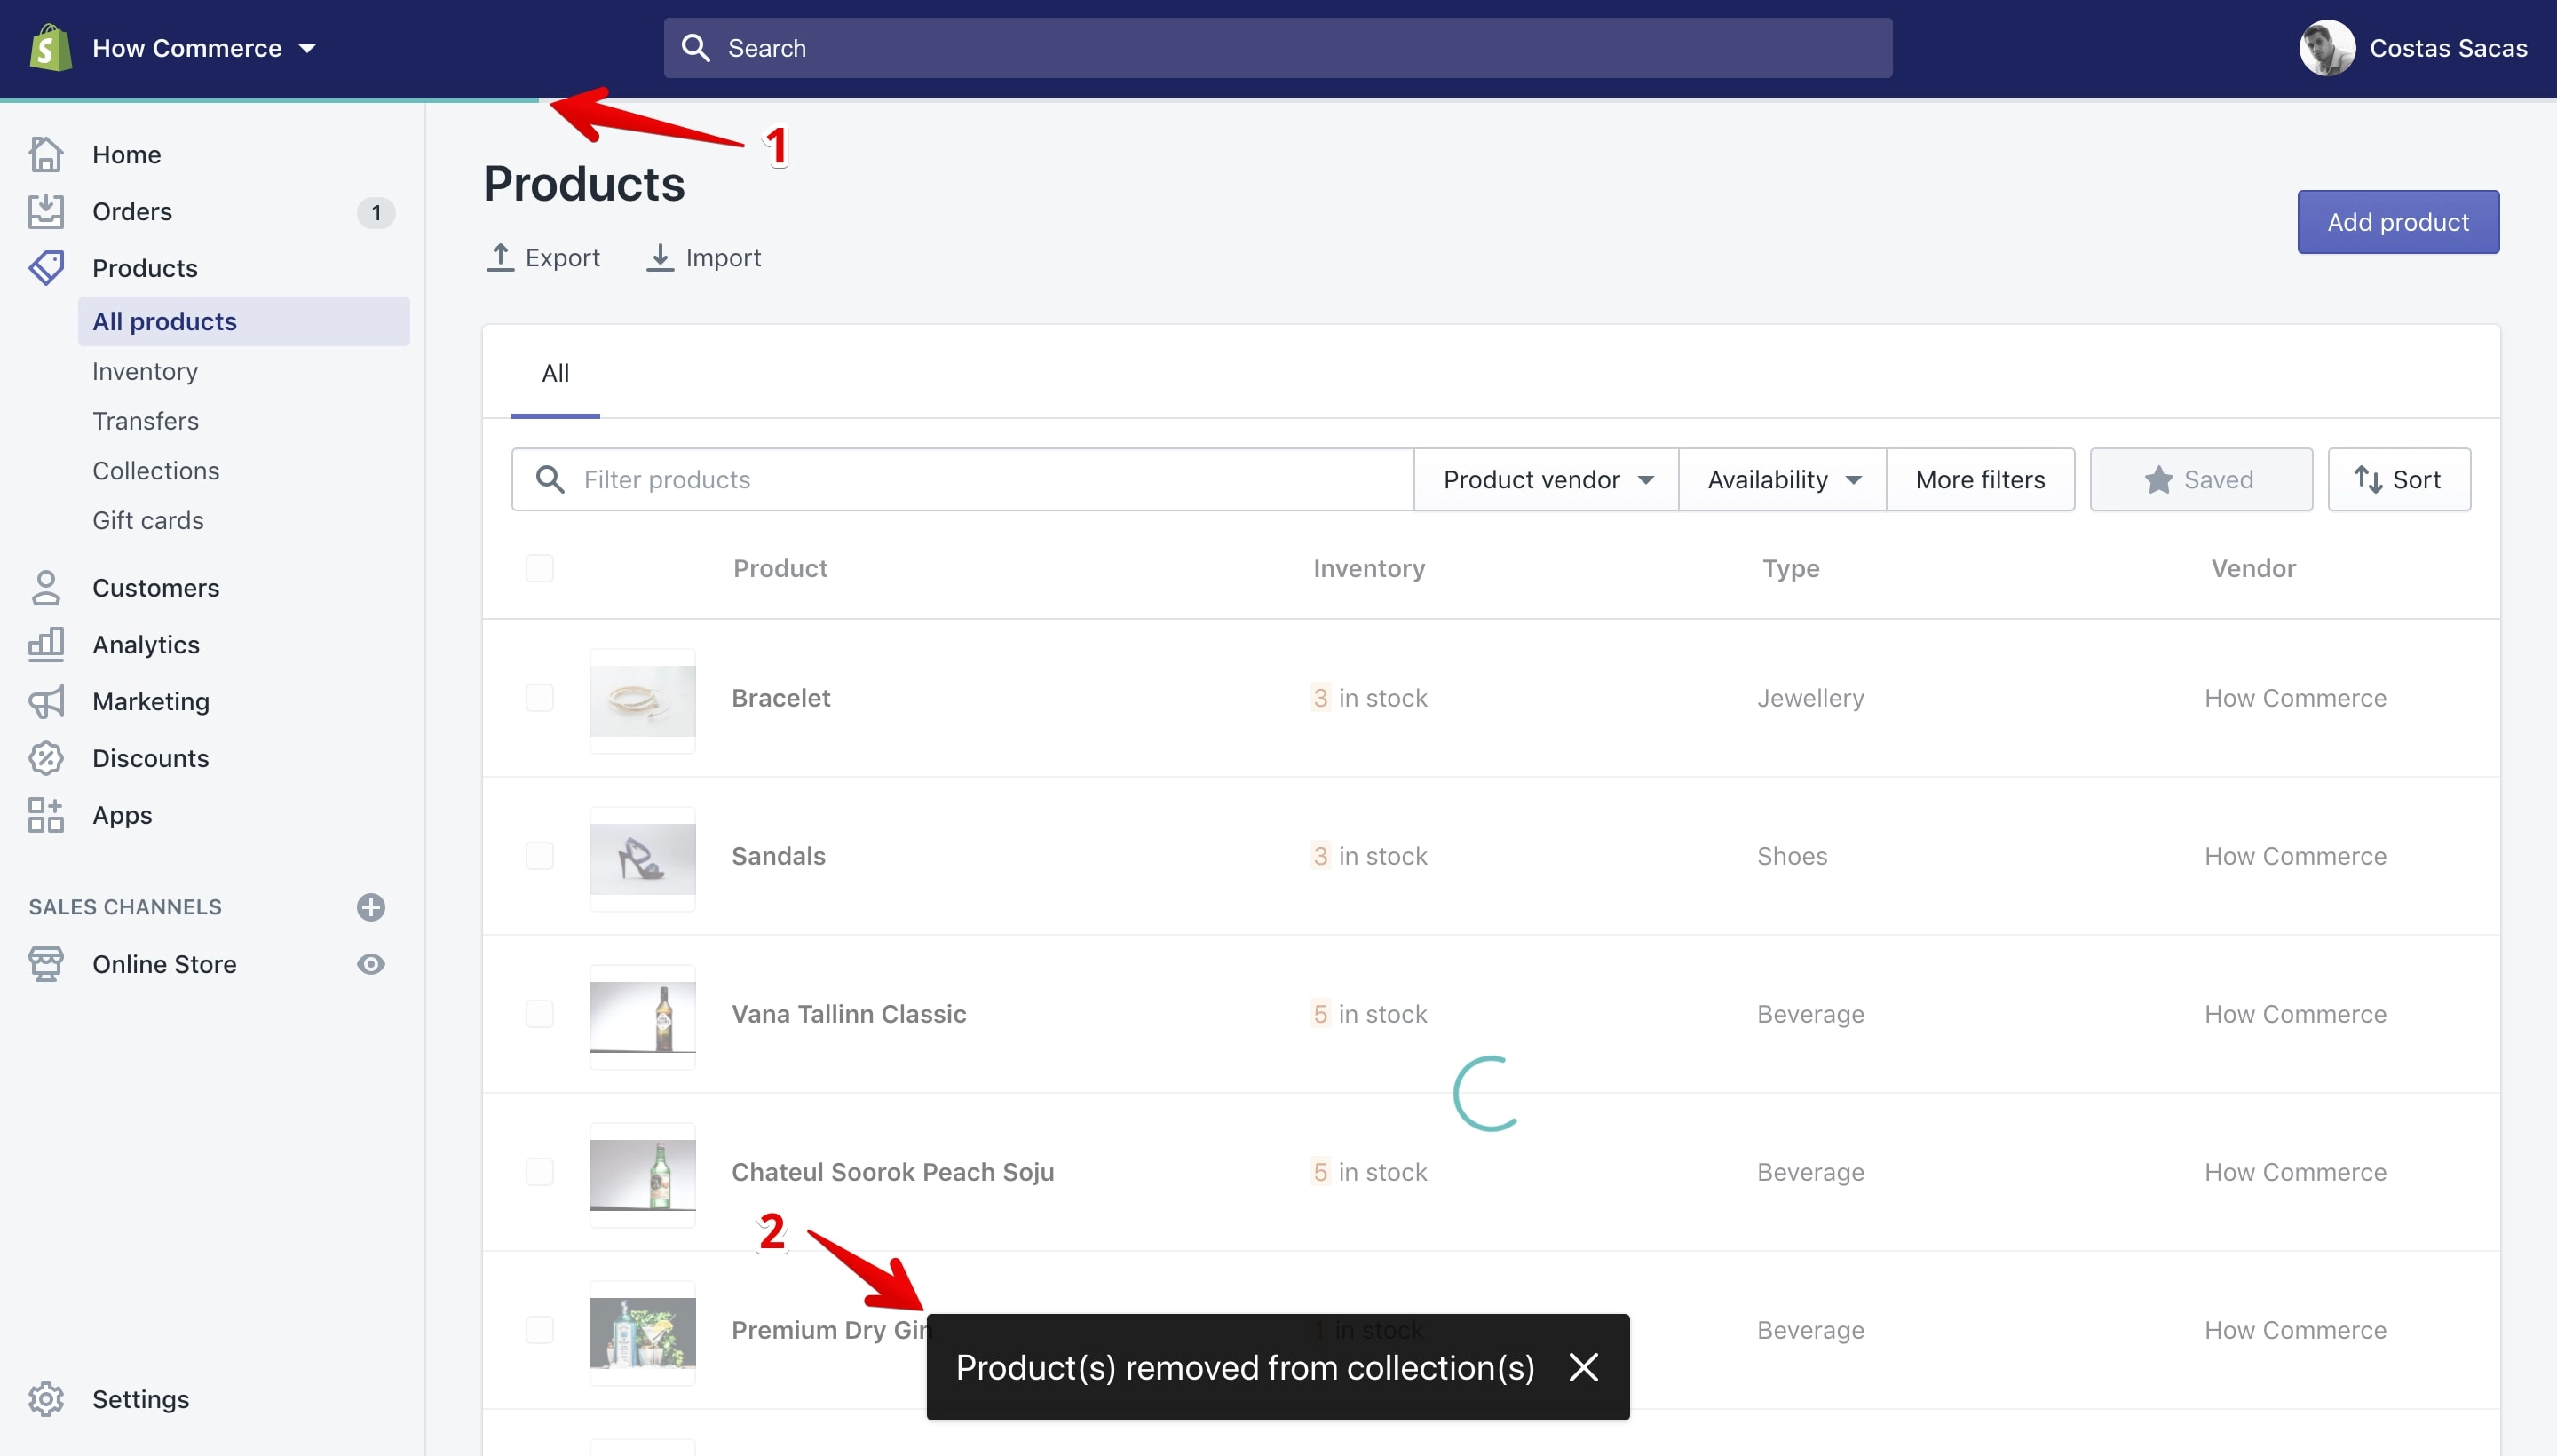Open Orders in the sidebar
The image size is (2557, 1456).
tap(132, 211)
